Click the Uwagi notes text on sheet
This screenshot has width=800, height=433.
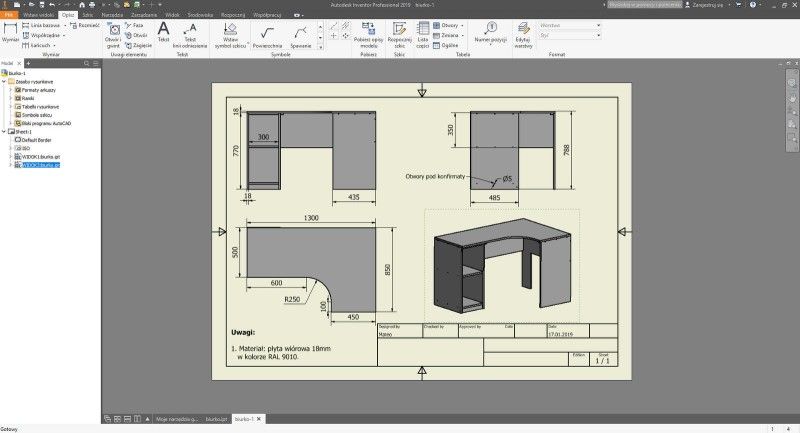pos(243,332)
